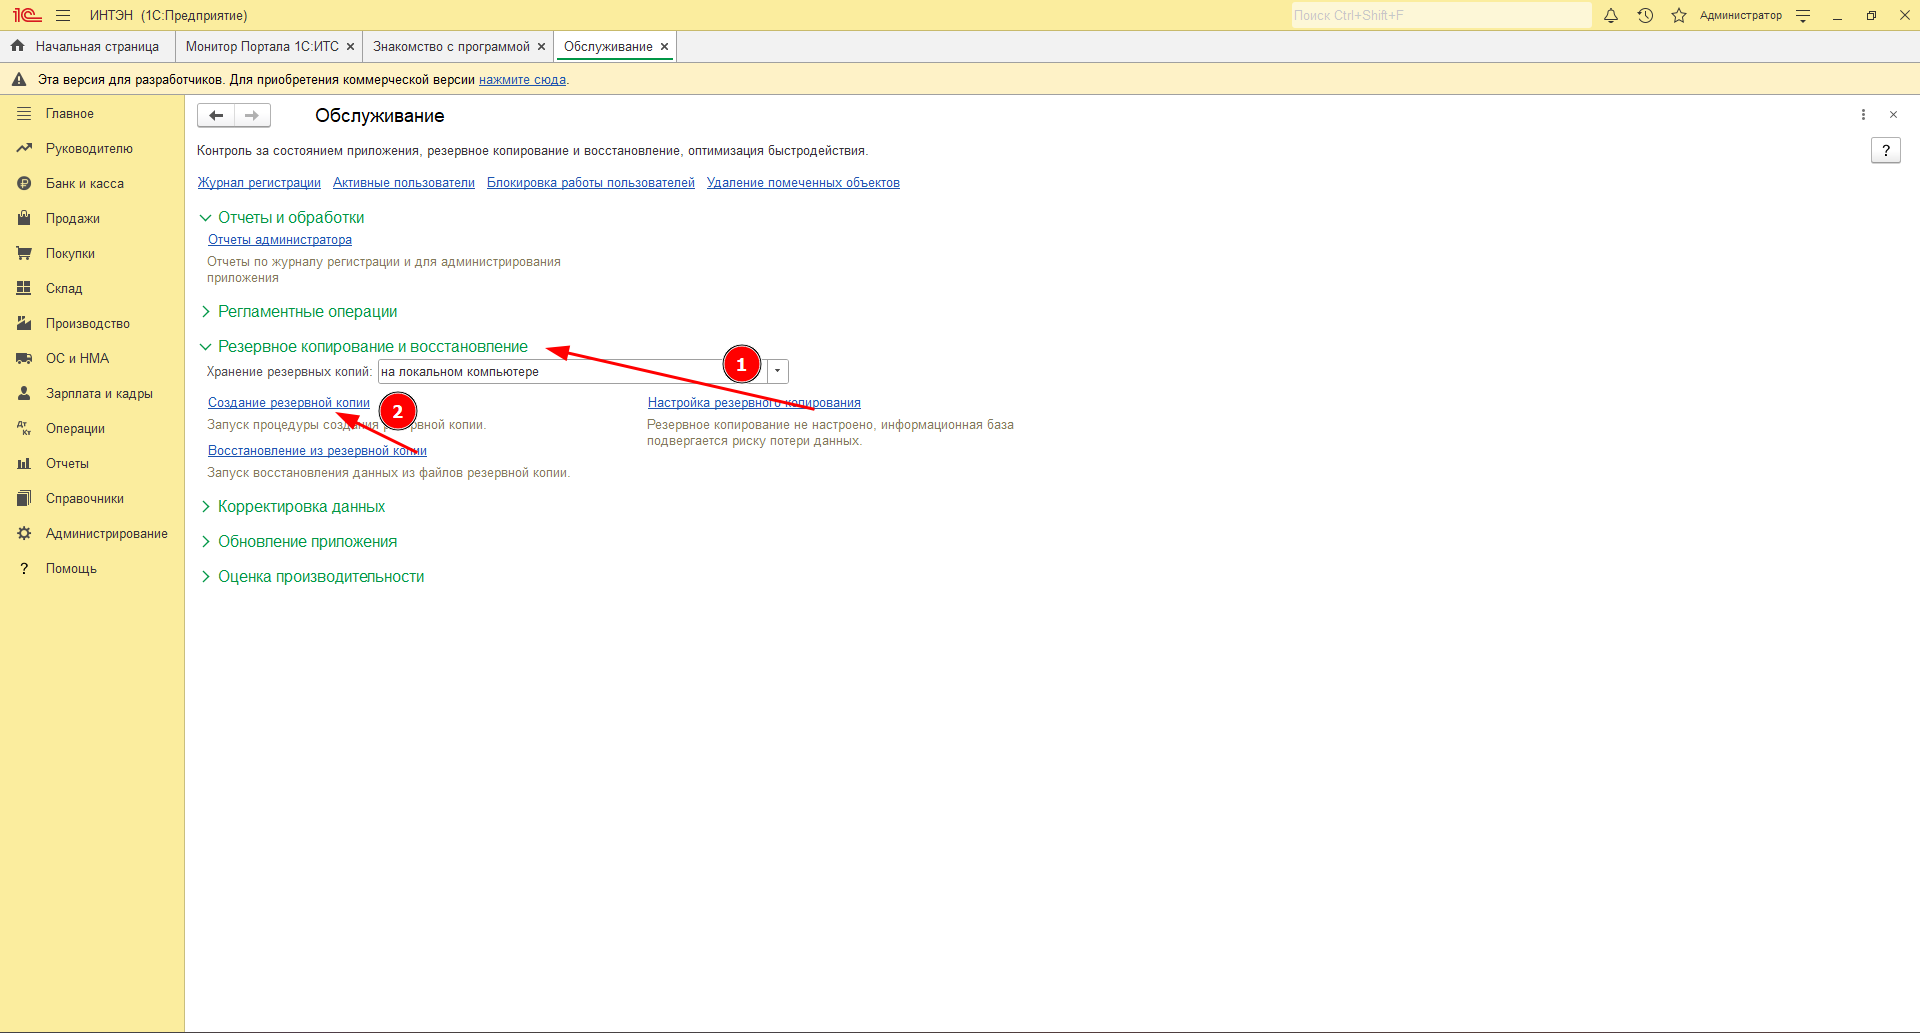Open help with the question mark button
1920x1033 pixels.
[x=1886, y=151]
